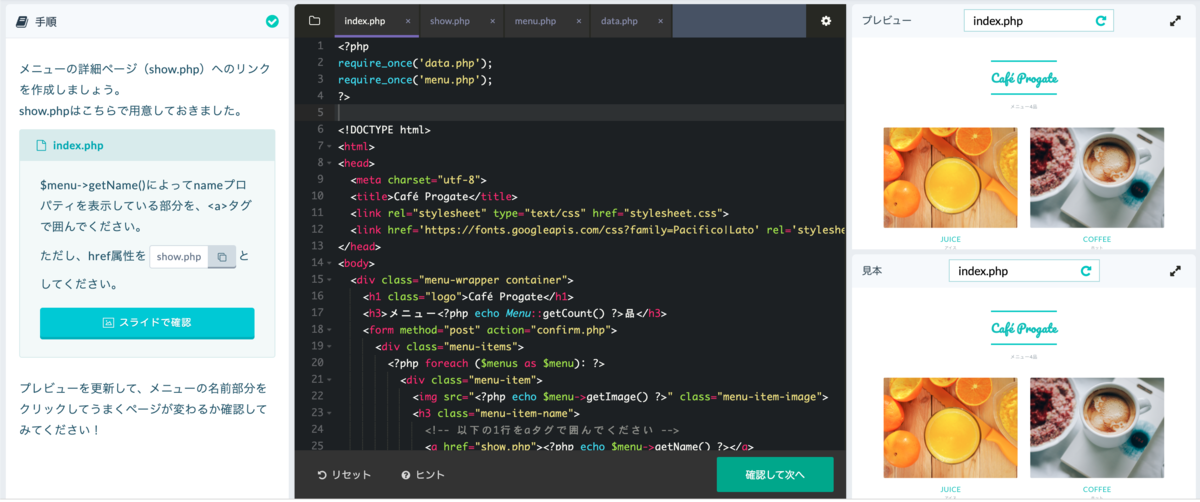Click the juice image in the 見本 panel
This screenshot has width=1200, height=502.
[951, 428]
